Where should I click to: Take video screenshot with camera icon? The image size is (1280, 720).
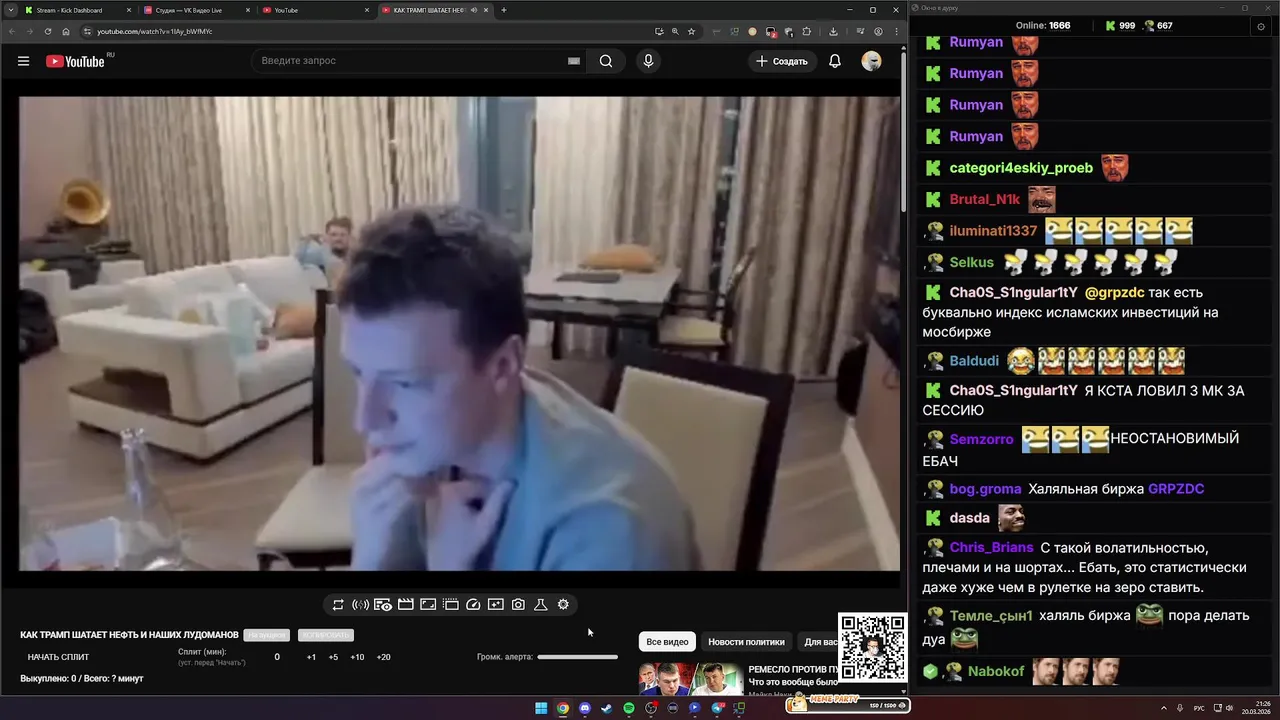pos(518,605)
